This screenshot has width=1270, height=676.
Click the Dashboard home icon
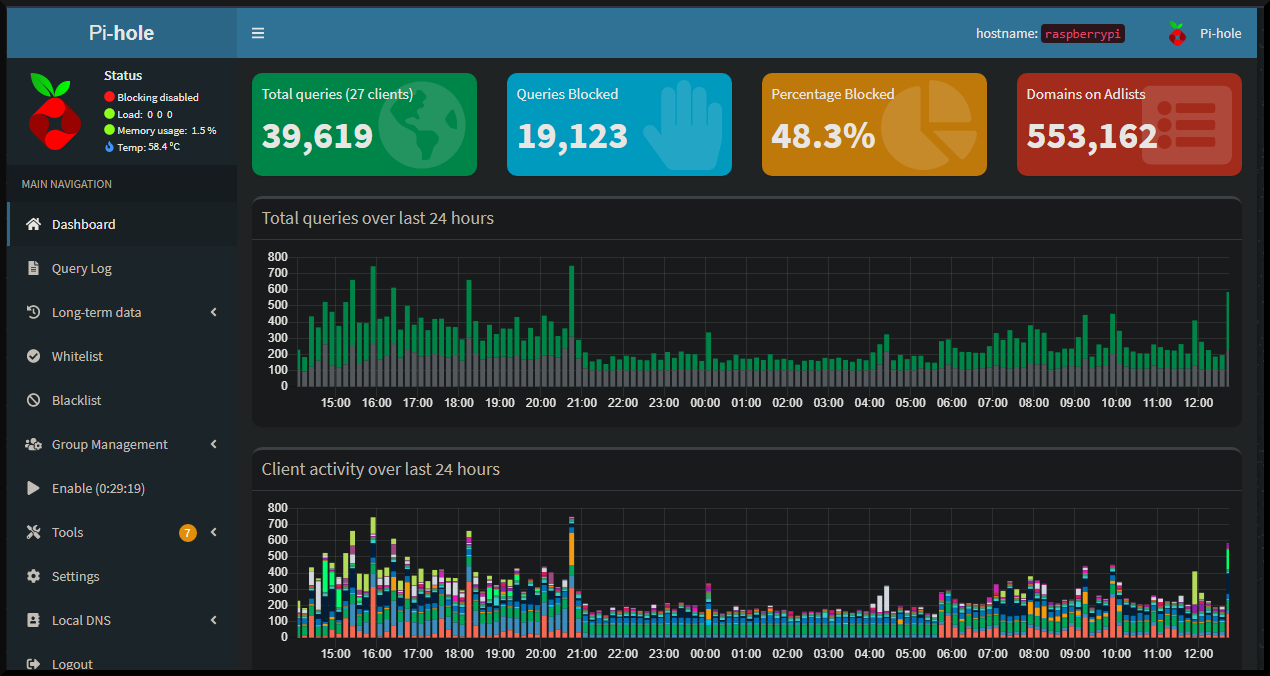(33, 224)
